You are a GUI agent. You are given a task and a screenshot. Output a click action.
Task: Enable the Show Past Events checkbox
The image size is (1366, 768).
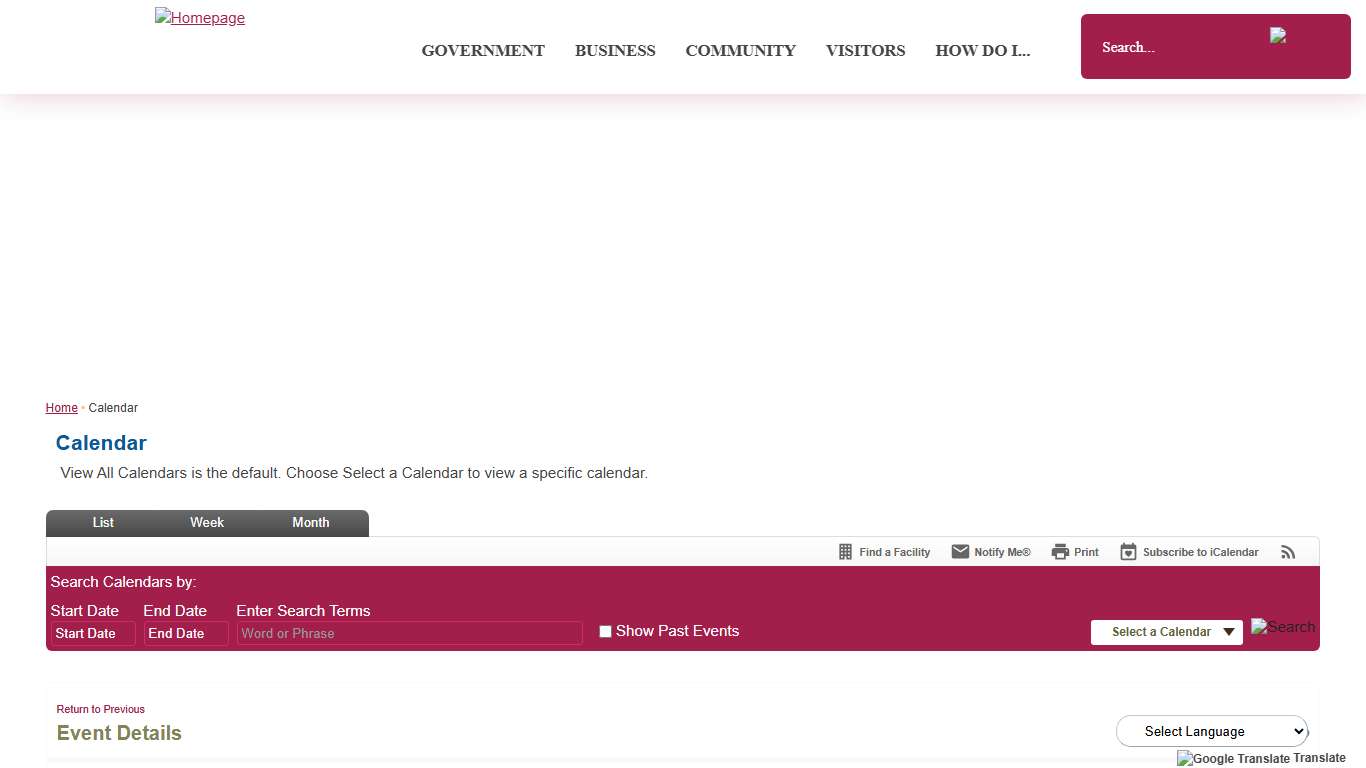(x=605, y=631)
